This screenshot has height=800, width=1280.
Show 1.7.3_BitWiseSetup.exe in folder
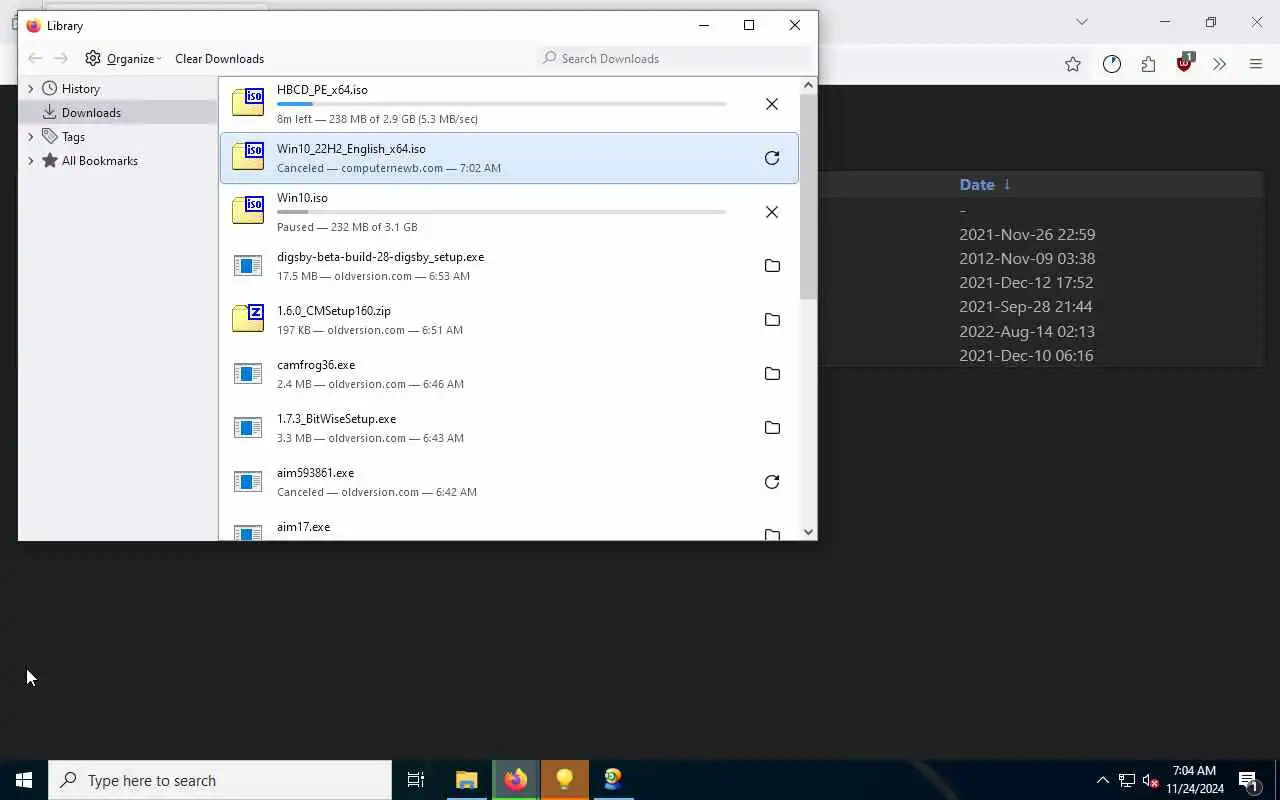coord(772,428)
